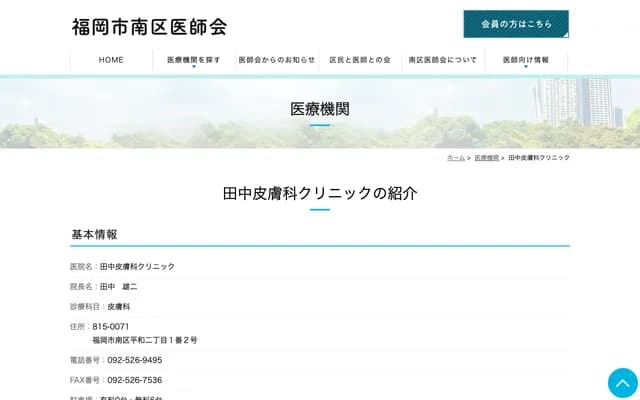Click the 医療機関 breadcrumb link
The image size is (640, 400).
486,158
